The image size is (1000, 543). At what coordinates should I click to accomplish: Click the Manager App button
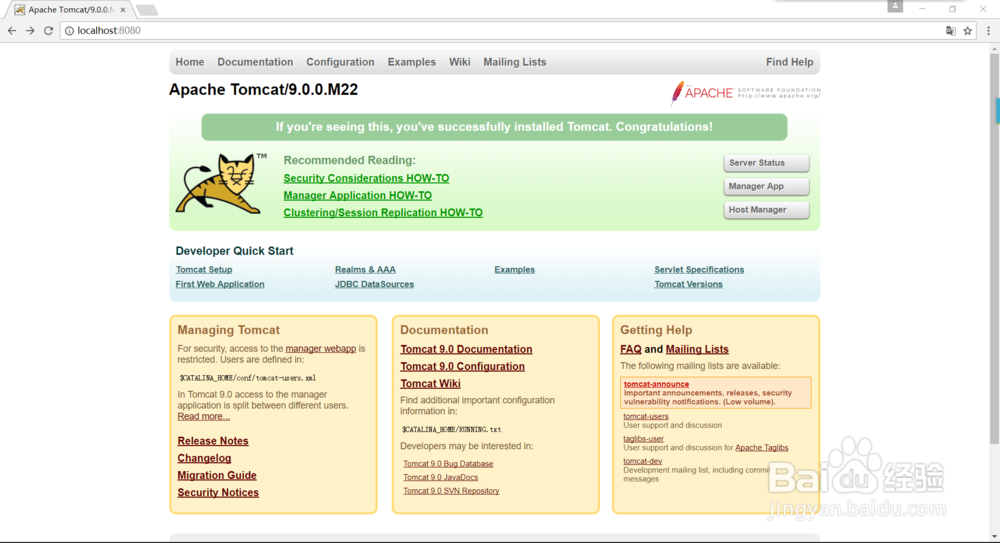click(x=766, y=186)
